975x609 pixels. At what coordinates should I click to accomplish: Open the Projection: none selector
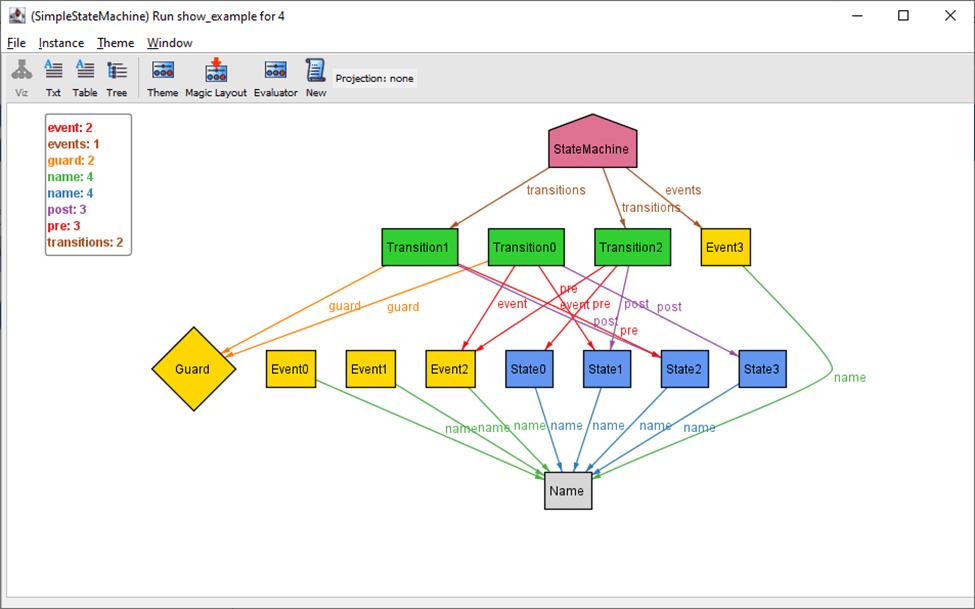(375, 78)
